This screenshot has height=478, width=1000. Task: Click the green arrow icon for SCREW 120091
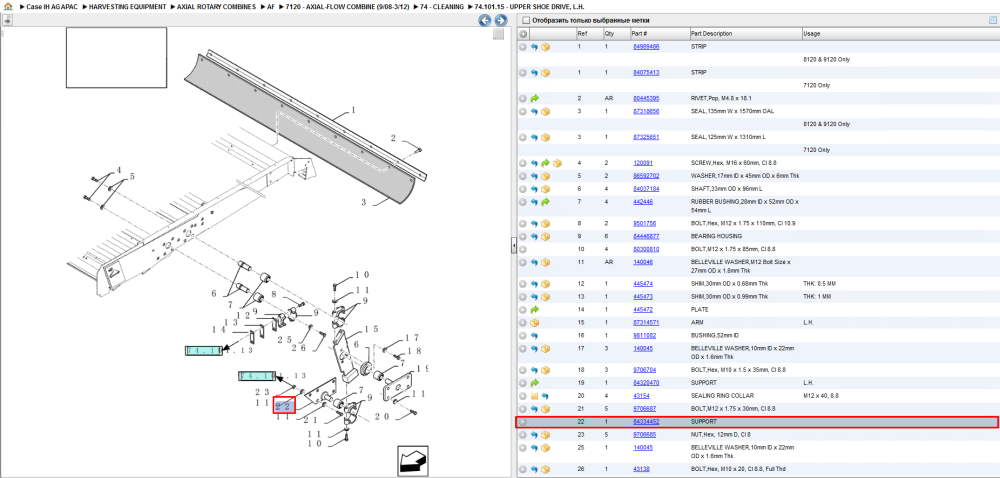tap(546, 163)
